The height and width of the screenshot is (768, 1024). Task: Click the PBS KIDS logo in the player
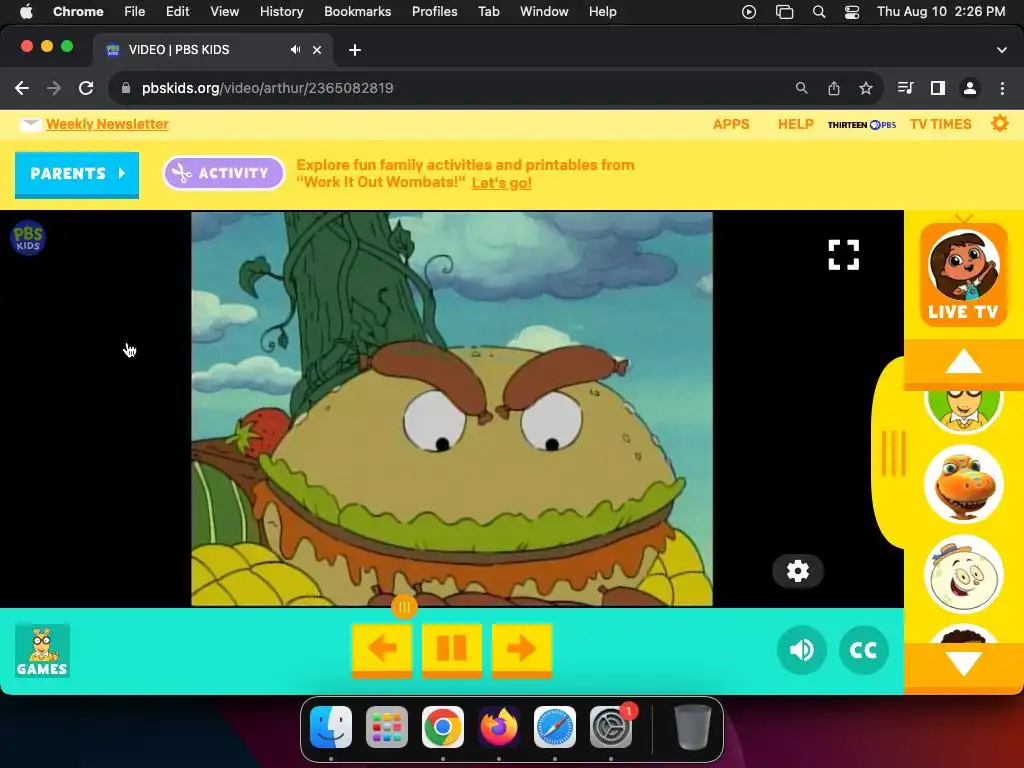(28, 238)
